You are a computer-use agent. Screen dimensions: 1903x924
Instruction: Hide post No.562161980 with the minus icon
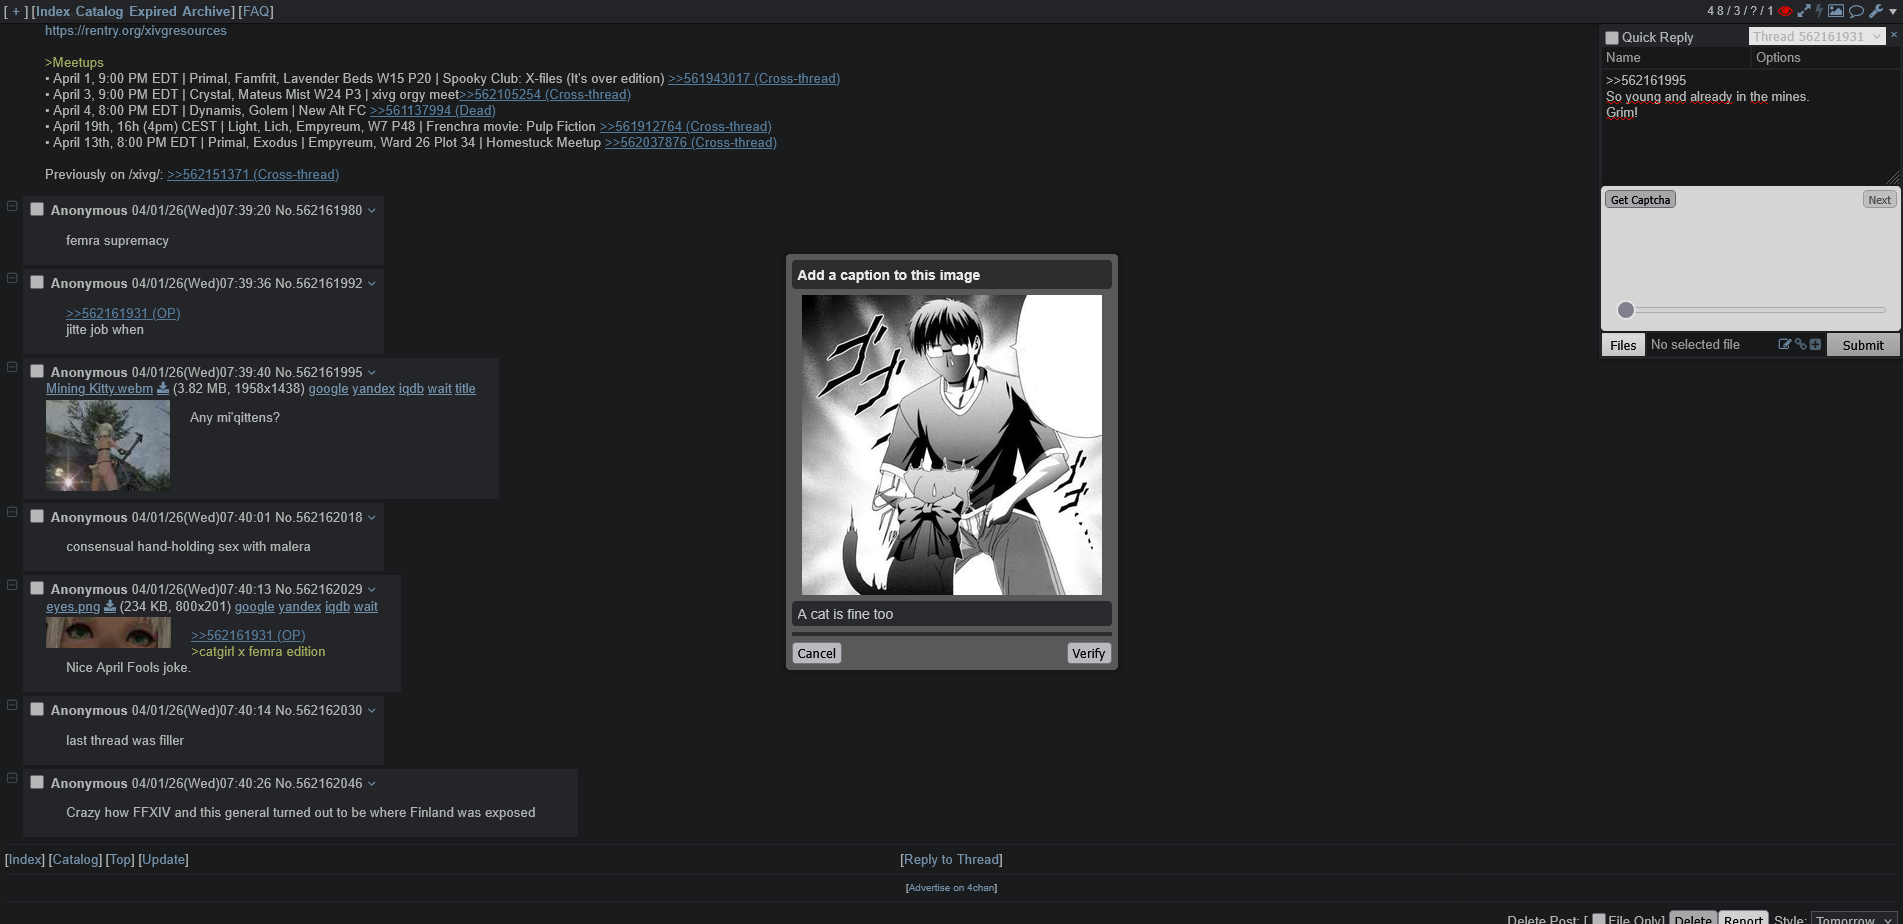(12, 206)
